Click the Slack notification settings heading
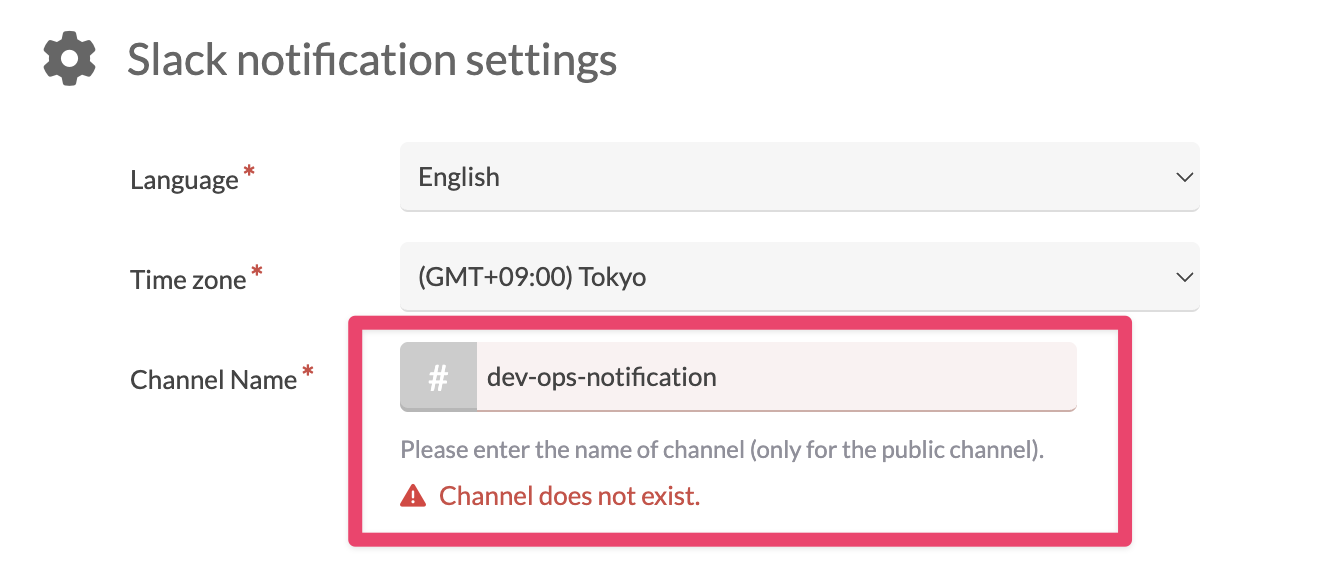1332x566 pixels. coord(372,60)
